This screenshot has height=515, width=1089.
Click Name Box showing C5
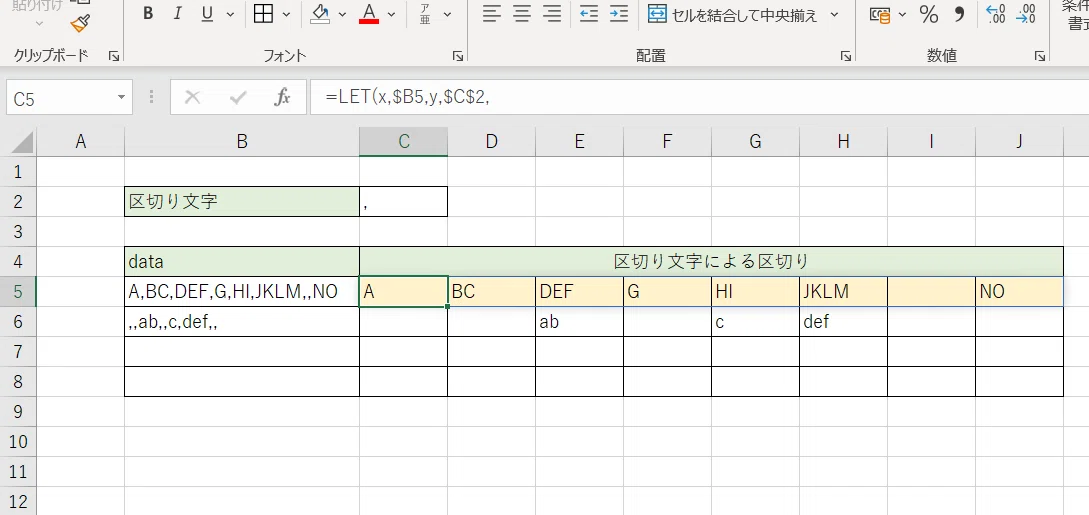[59, 98]
